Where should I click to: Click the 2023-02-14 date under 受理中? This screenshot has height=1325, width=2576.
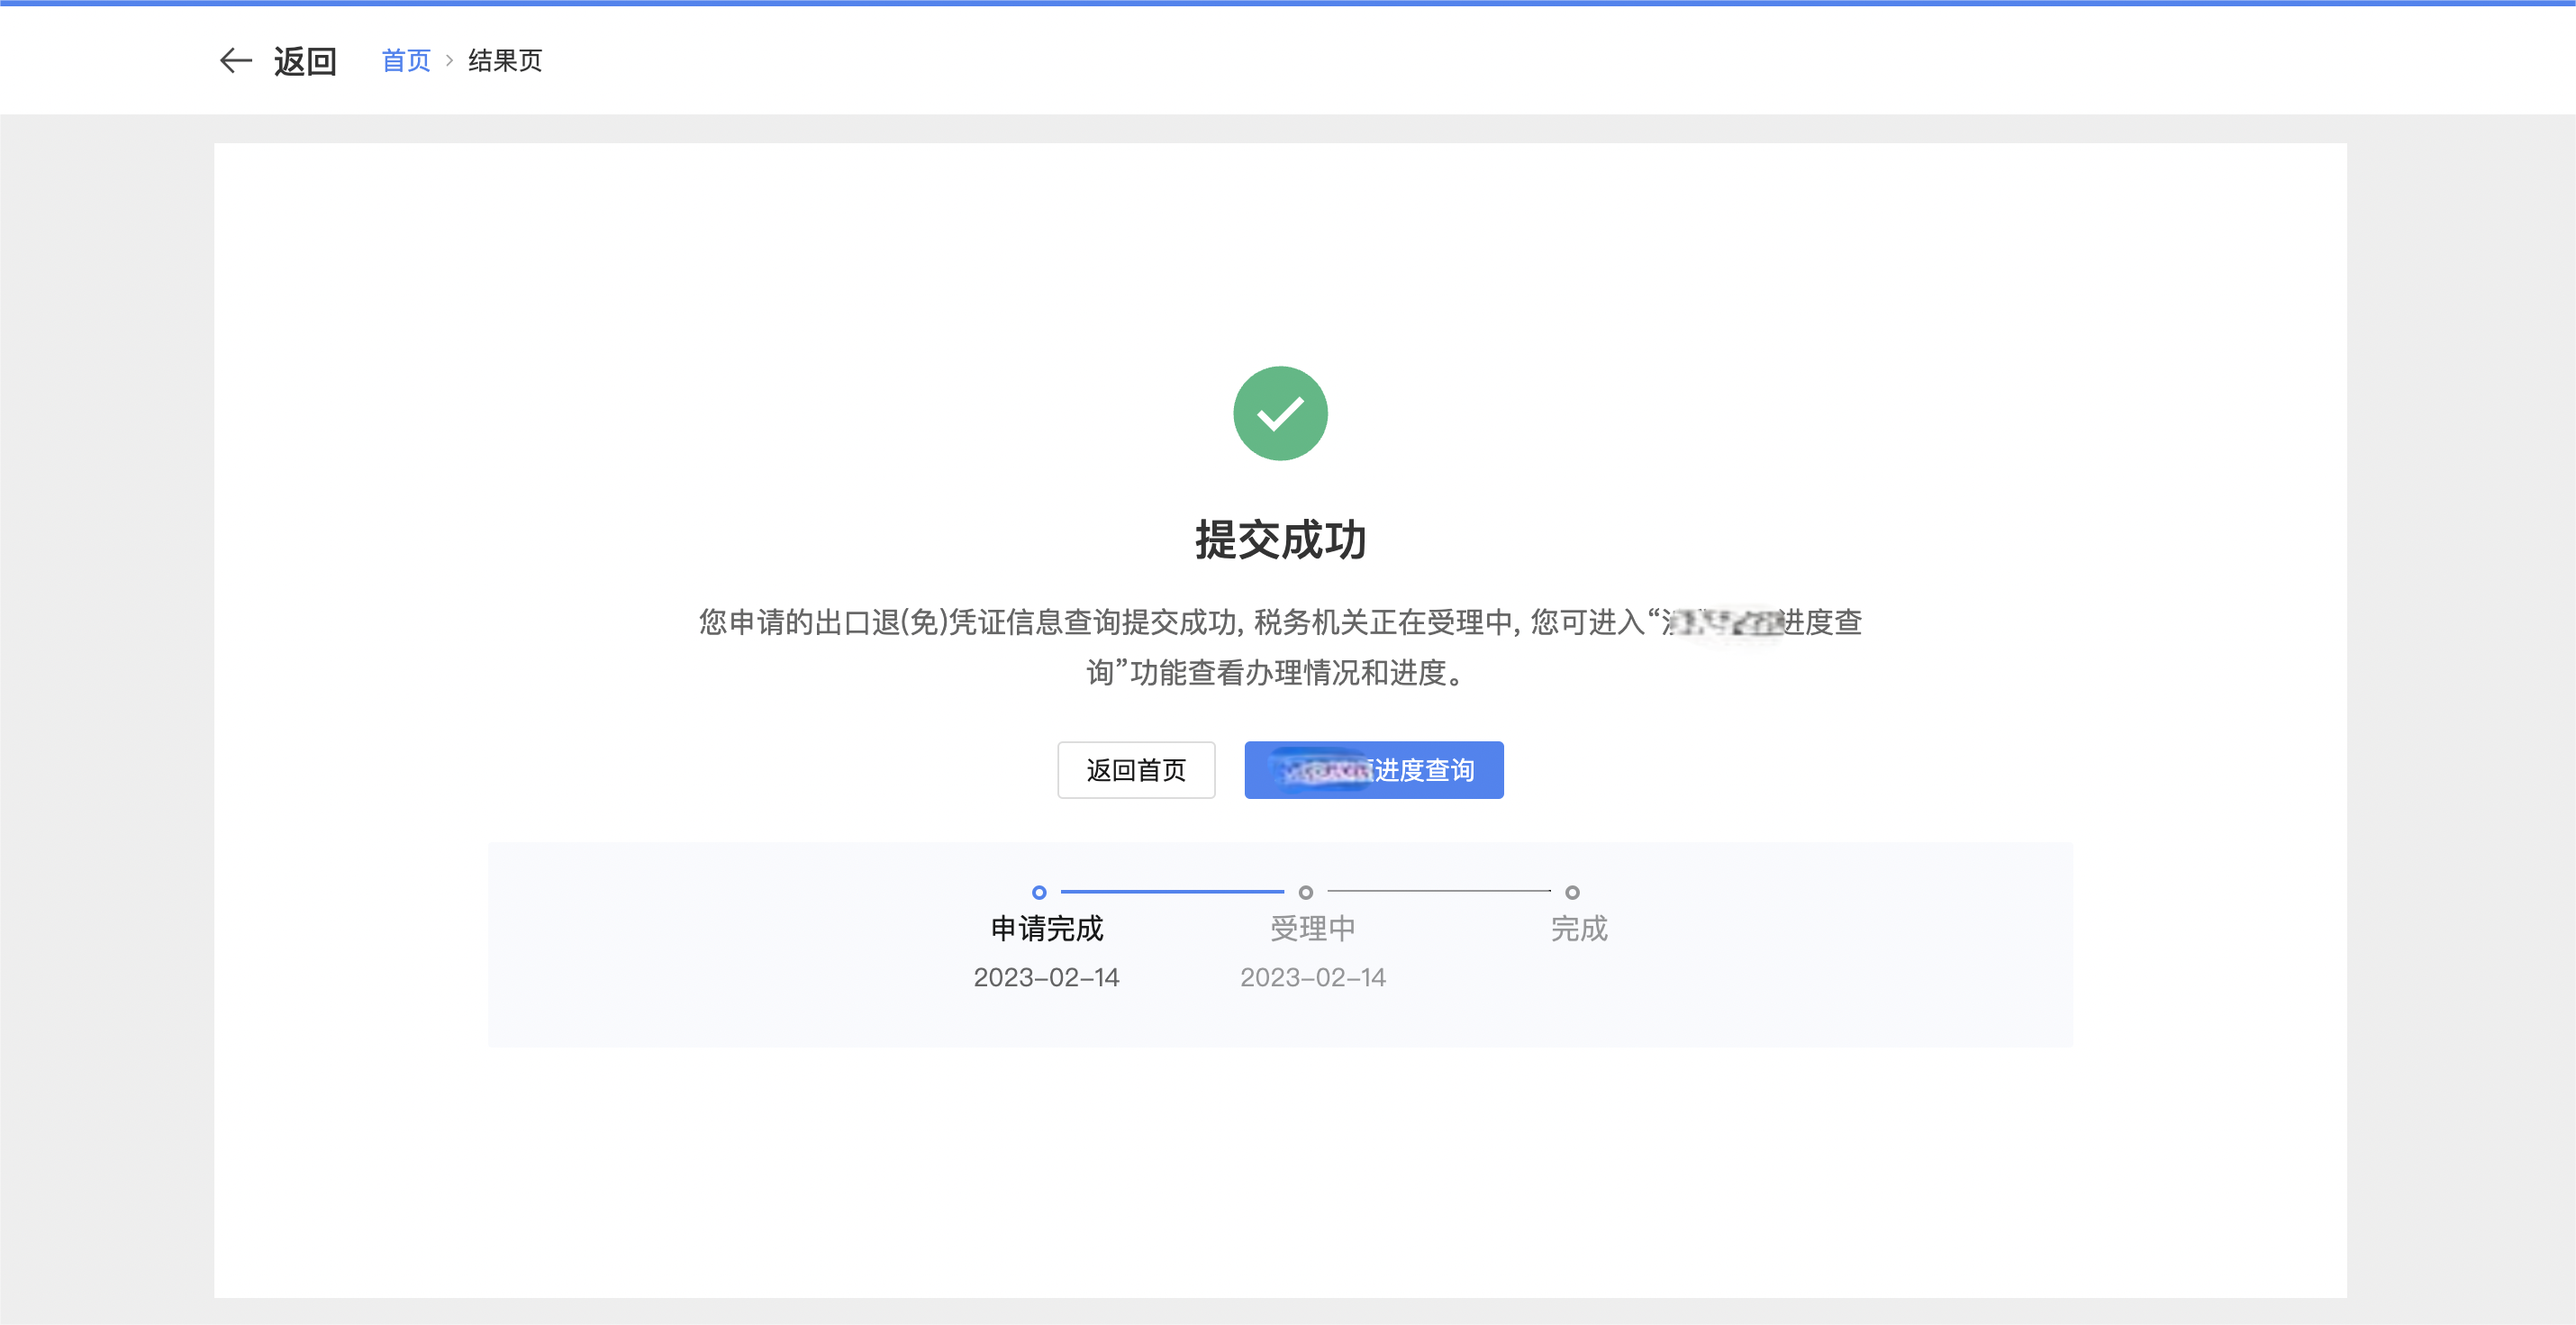[x=1312, y=977]
